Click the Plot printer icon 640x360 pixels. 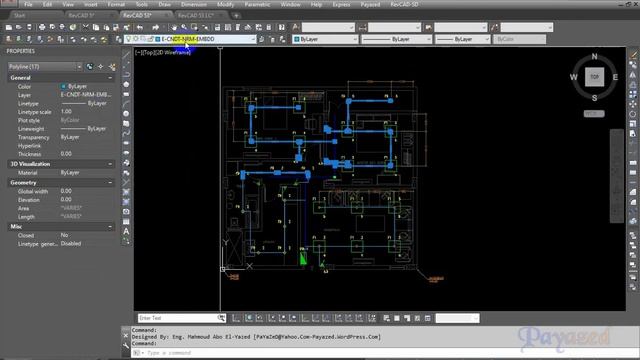point(42,27)
